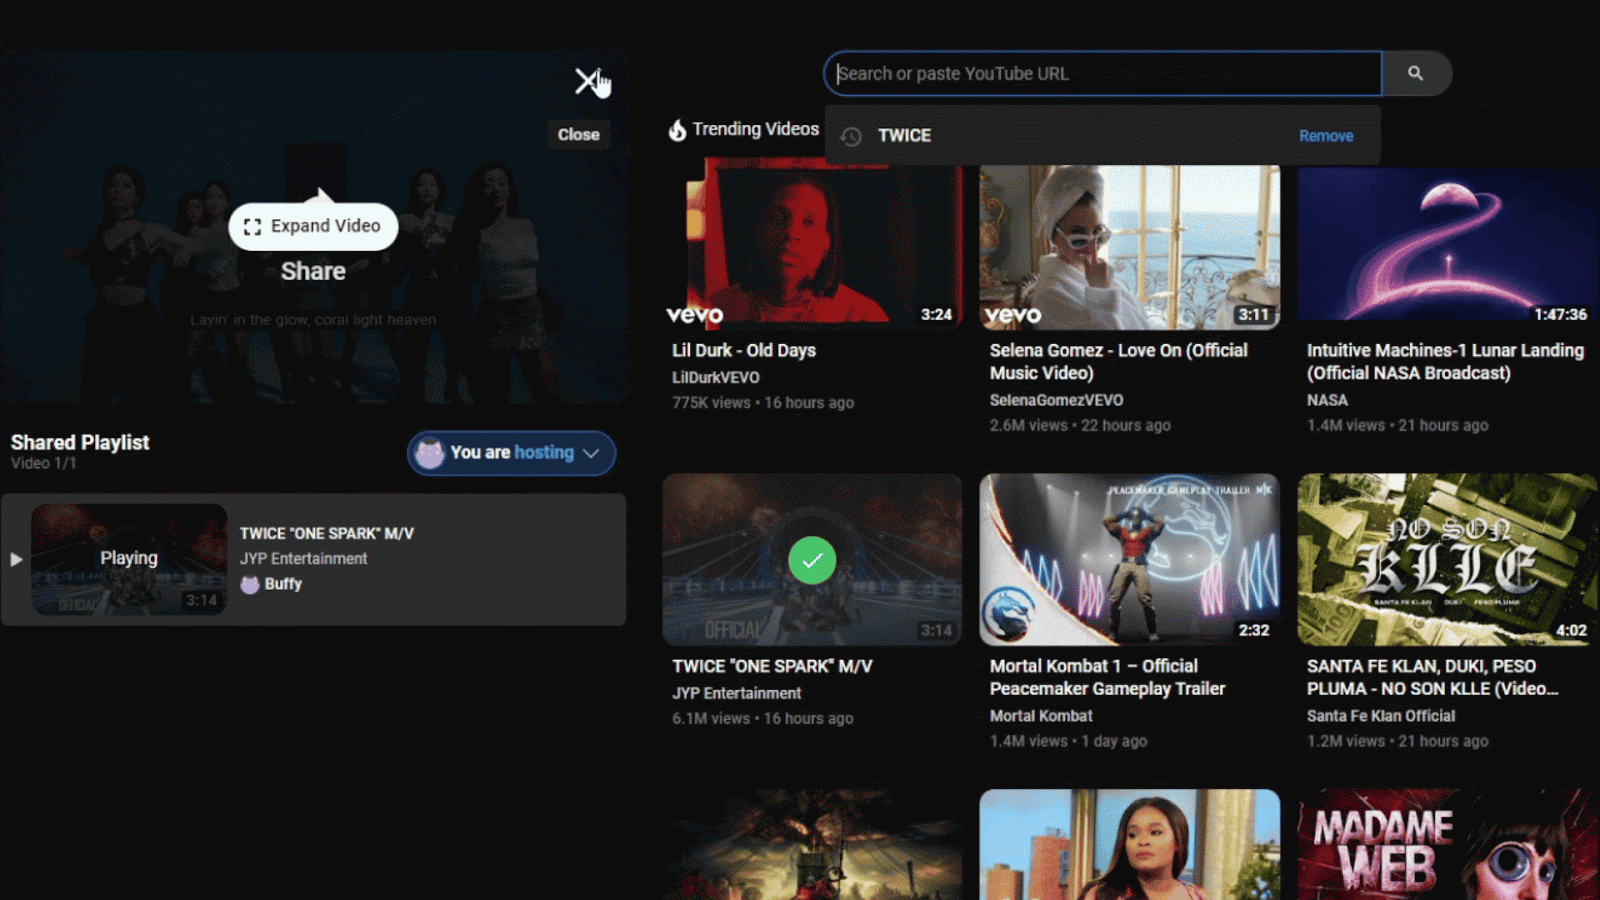Click the Playing thumbnail in Shared Playlist
The width and height of the screenshot is (1600, 900).
click(x=129, y=559)
